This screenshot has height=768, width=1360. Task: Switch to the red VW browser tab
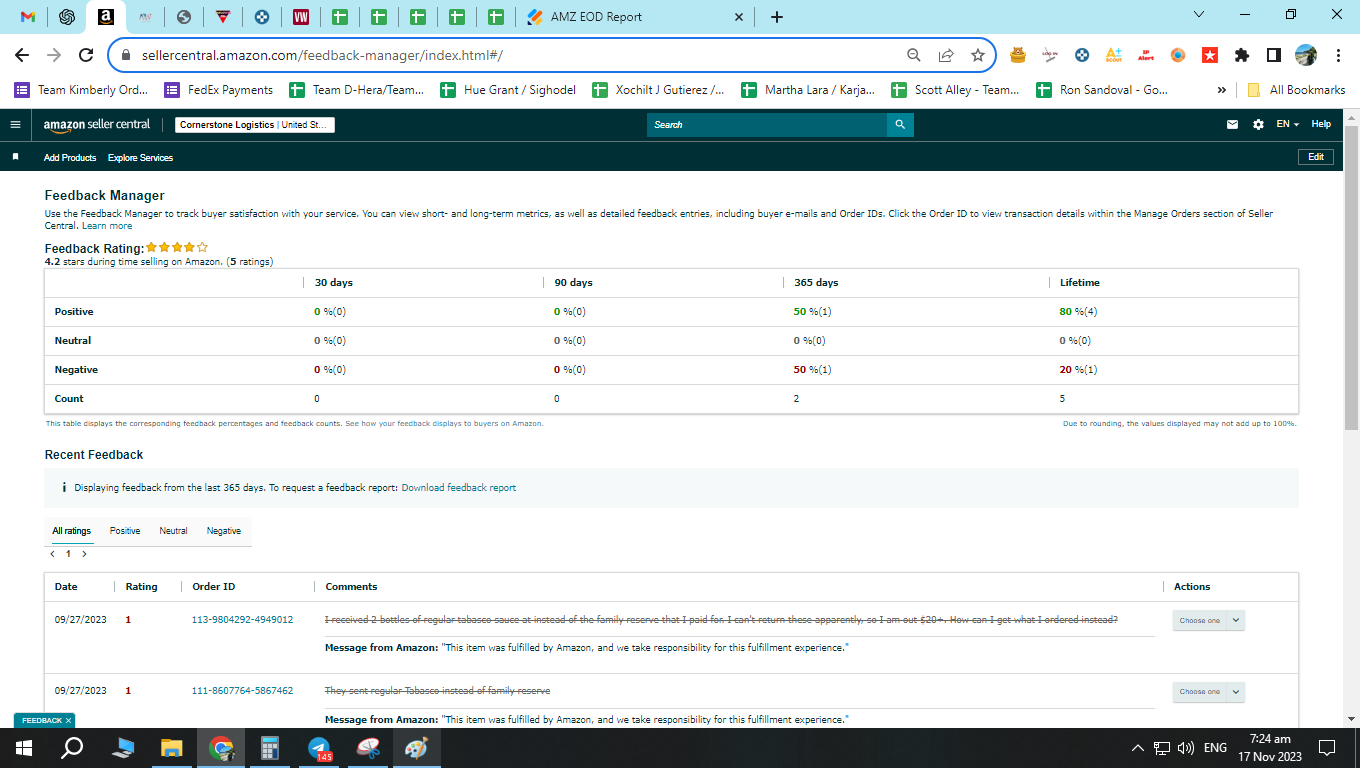point(301,17)
